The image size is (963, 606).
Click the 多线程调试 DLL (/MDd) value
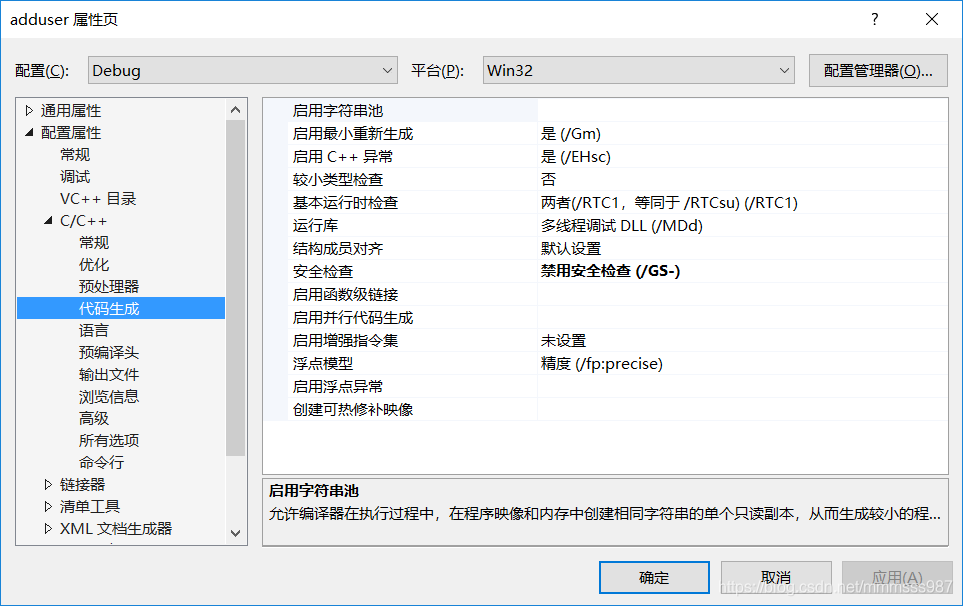tap(622, 226)
